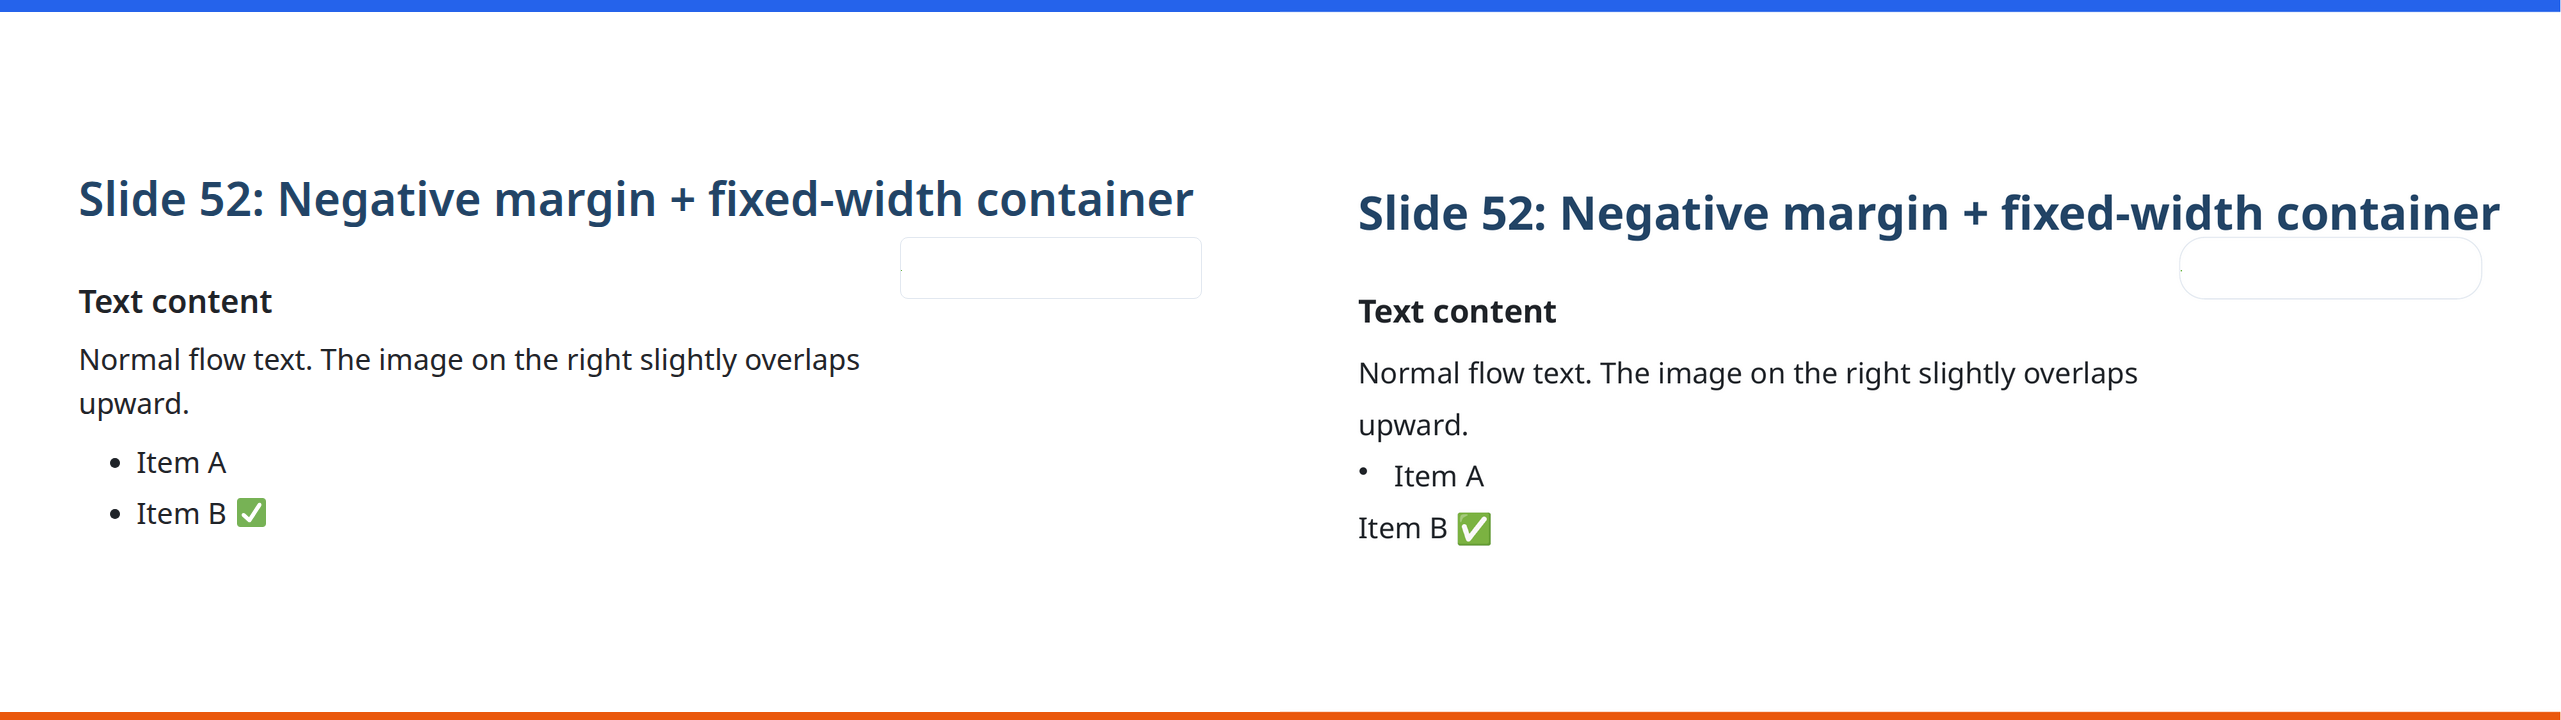Click the blue bar at the top

click(1280, 5)
